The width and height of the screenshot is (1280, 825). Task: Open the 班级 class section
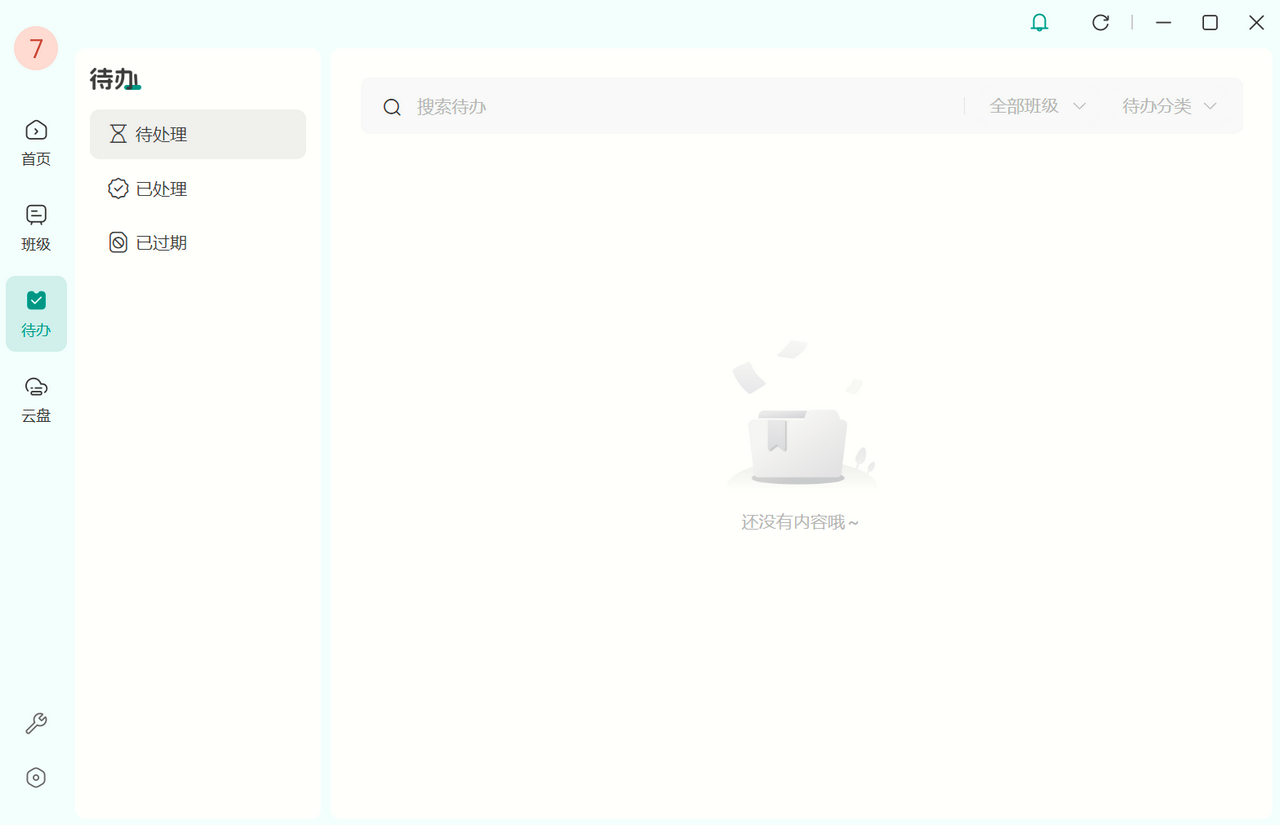(36, 228)
